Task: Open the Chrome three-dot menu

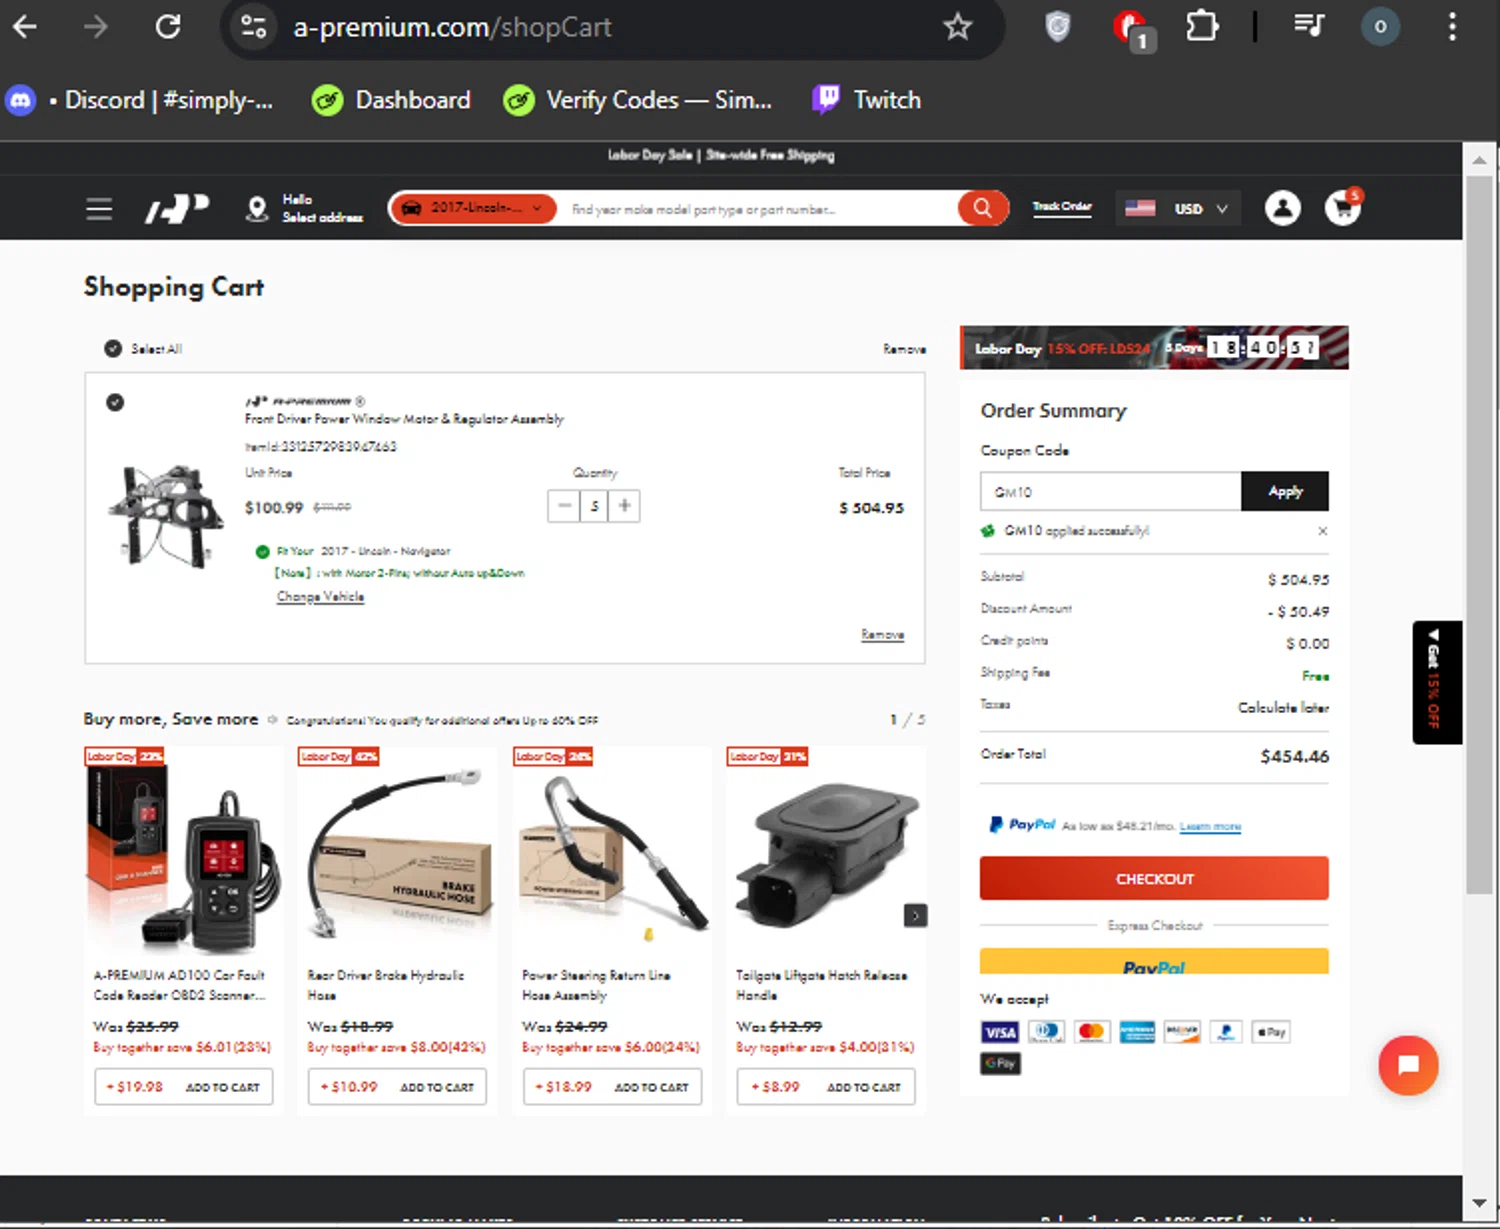Action: tap(1452, 27)
